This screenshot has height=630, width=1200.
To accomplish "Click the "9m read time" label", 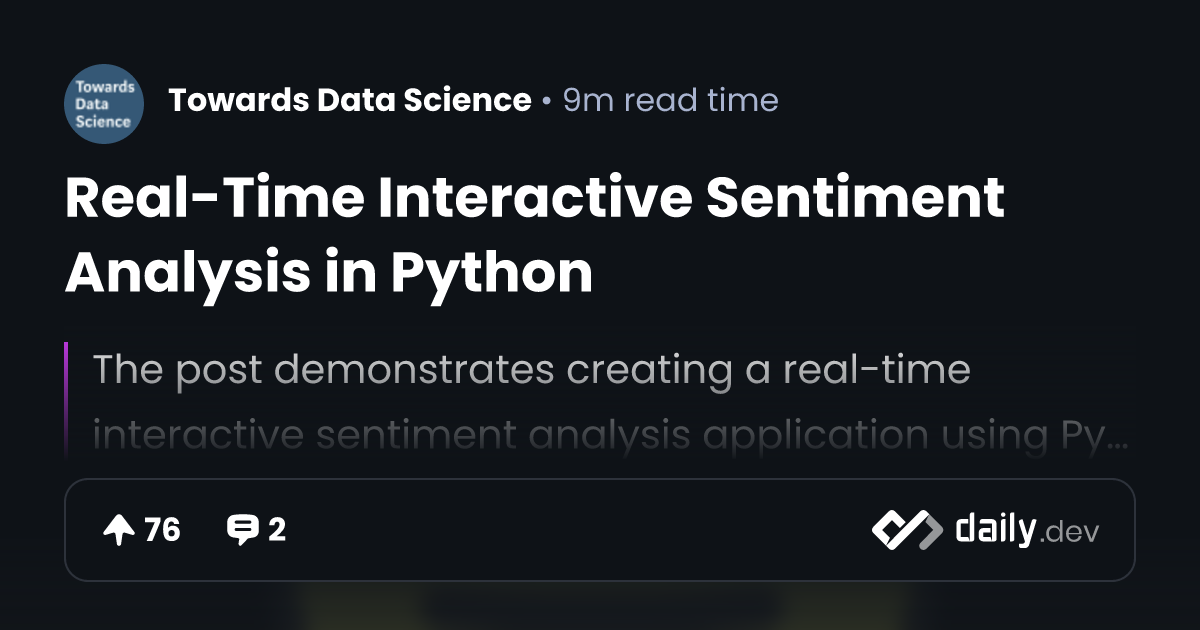I will click(670, 100).
